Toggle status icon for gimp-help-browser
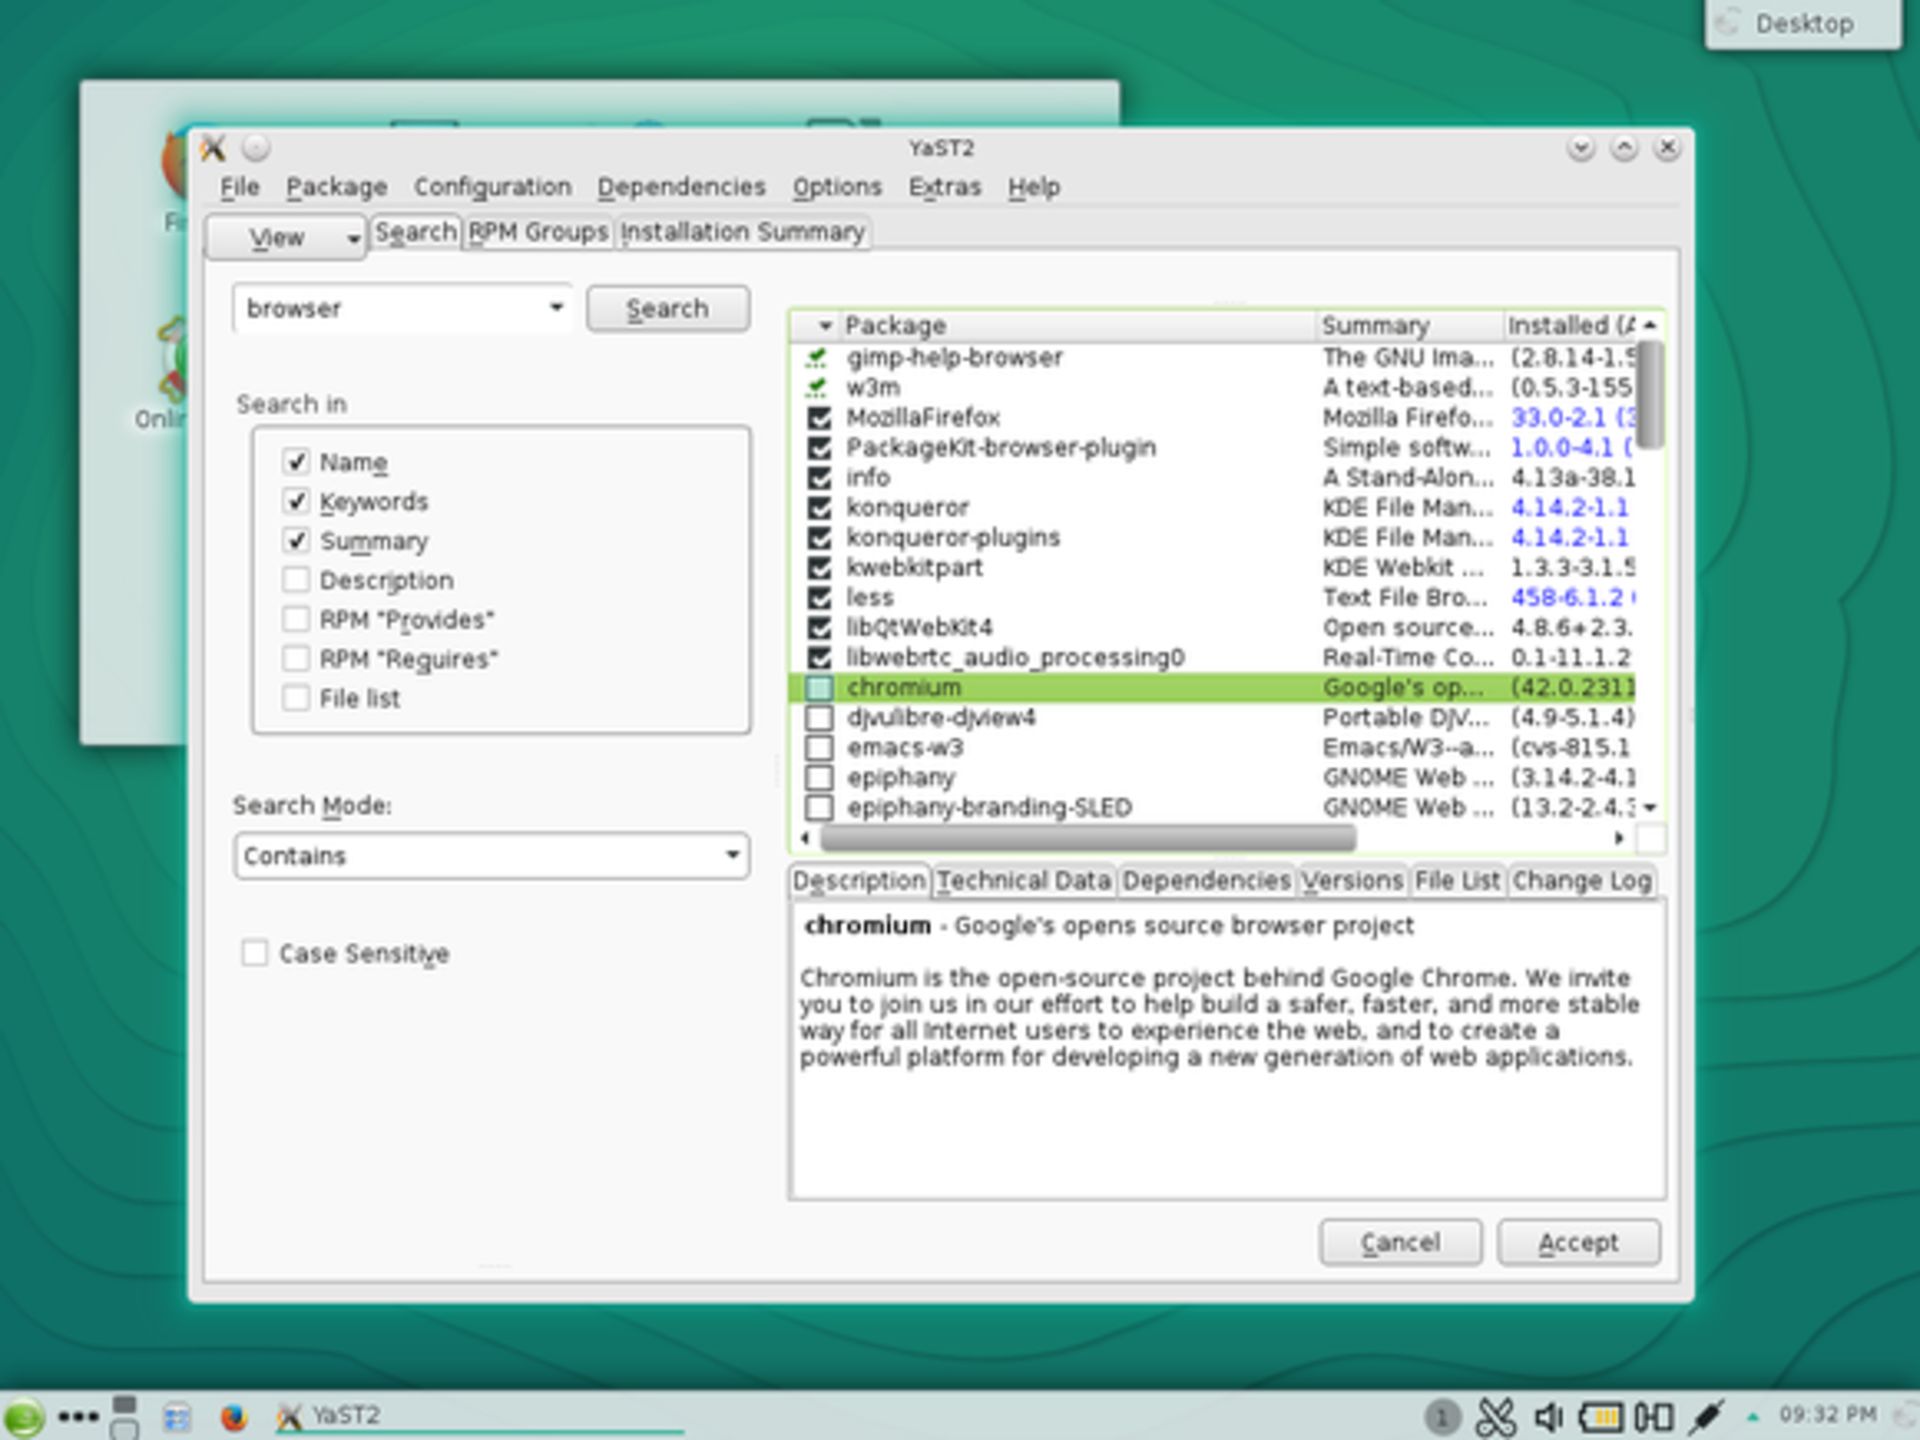 819,357
